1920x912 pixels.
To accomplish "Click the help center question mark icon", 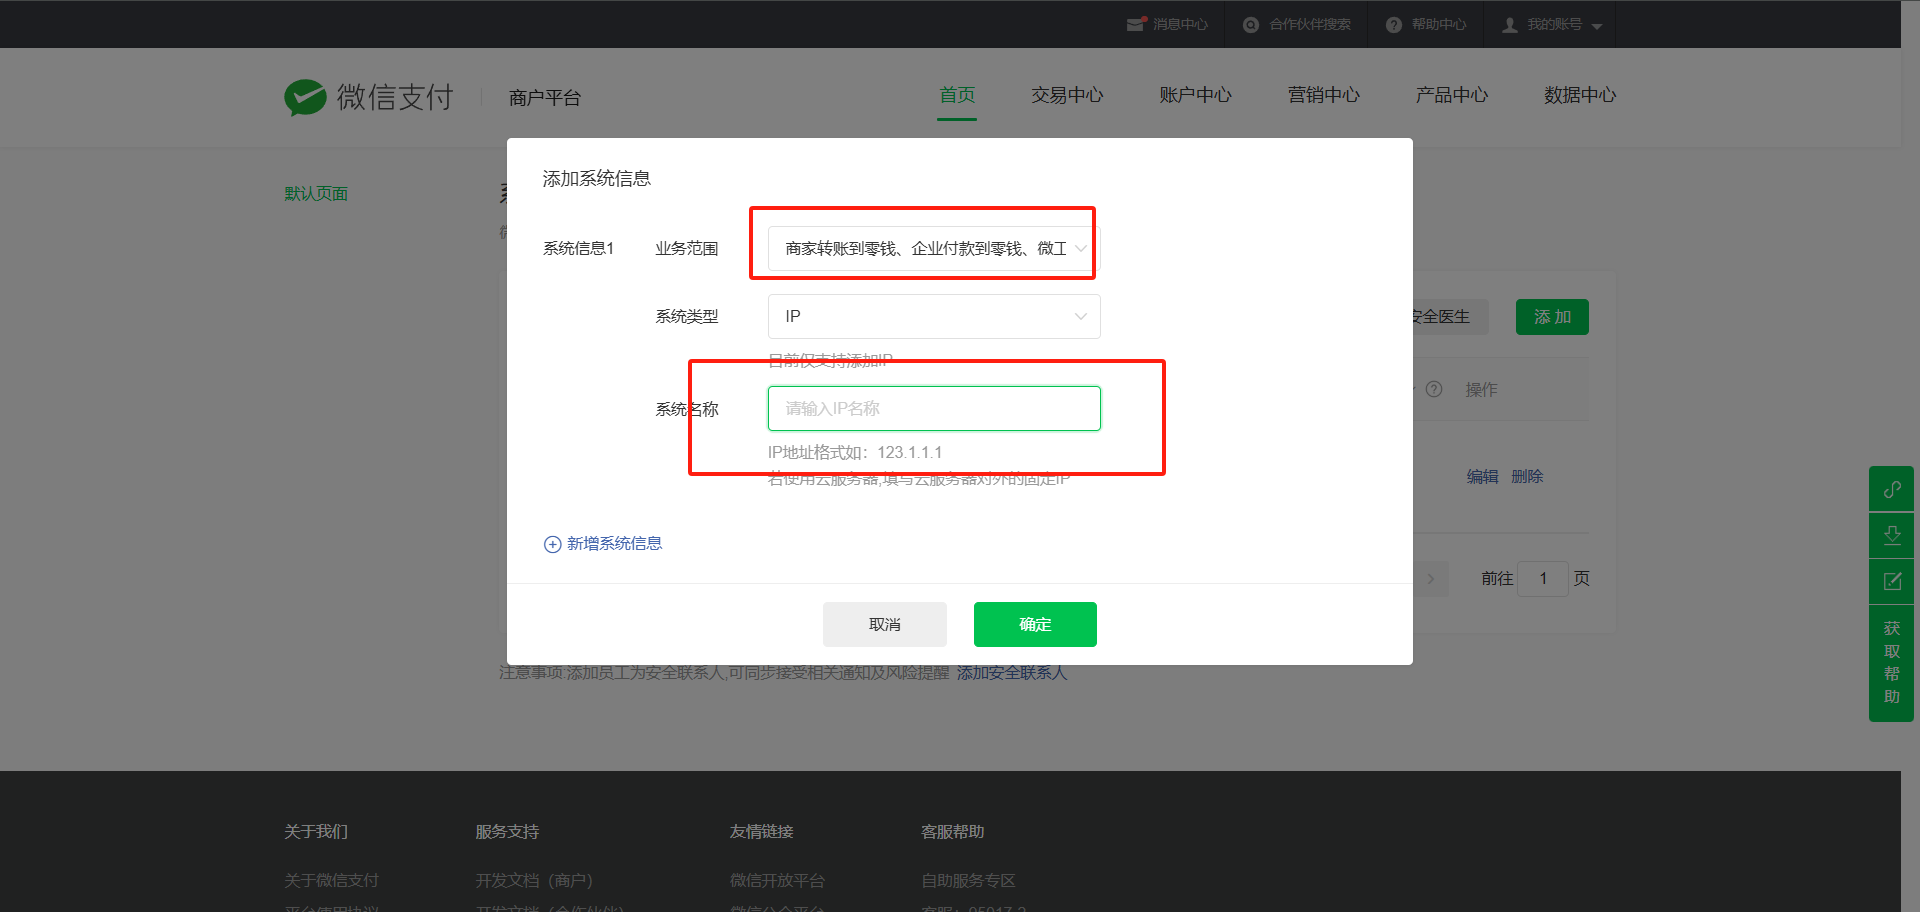I will 1393,25.
